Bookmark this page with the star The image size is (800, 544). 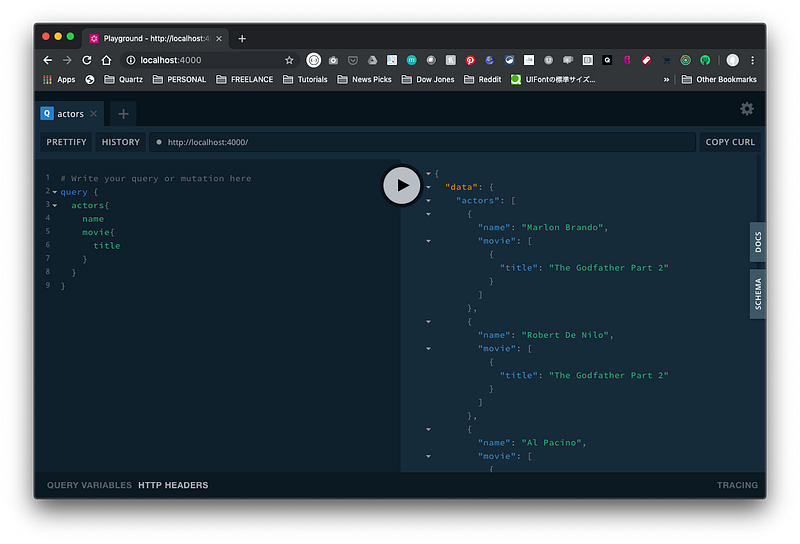(x=289, y=60)
